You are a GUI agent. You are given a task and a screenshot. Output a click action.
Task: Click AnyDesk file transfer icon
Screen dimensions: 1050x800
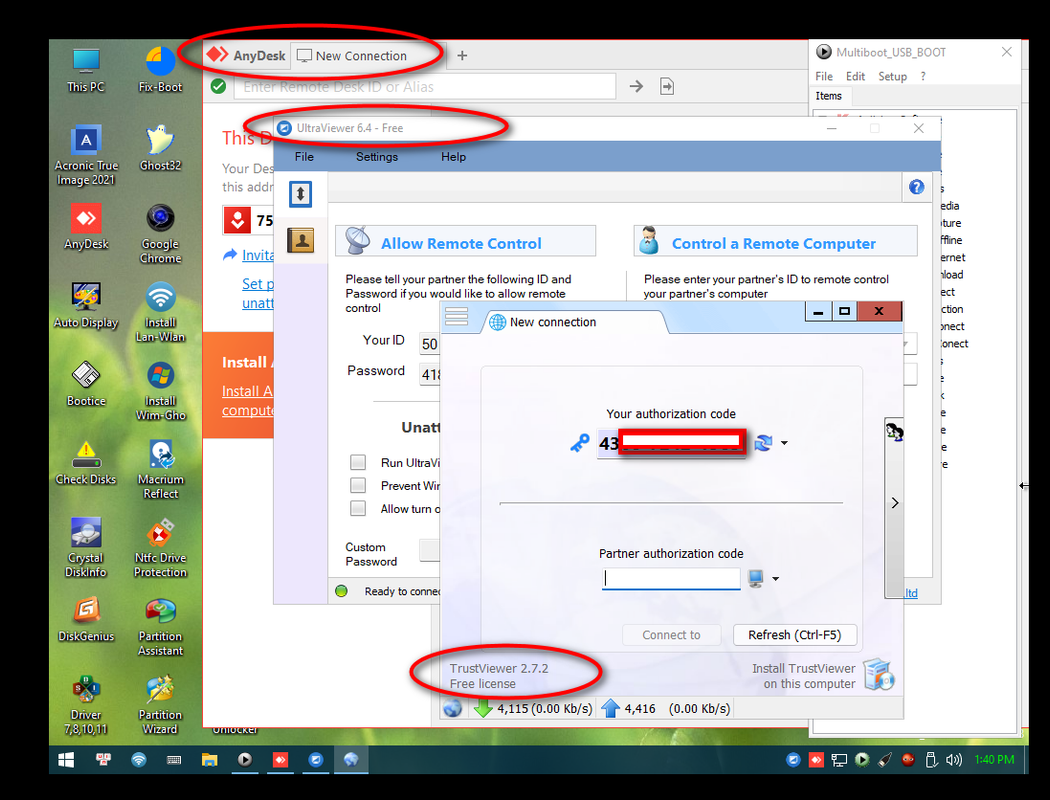[667, 86]
